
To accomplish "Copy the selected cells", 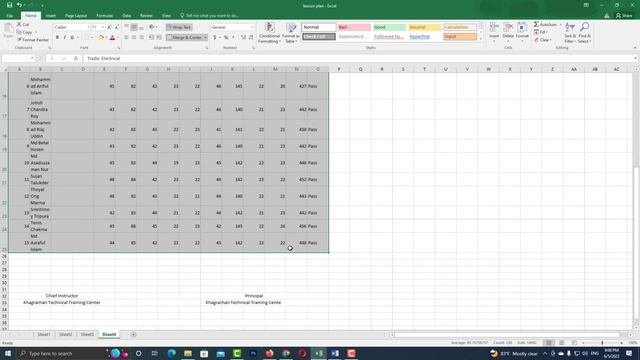I will click(x=25, y=32).
